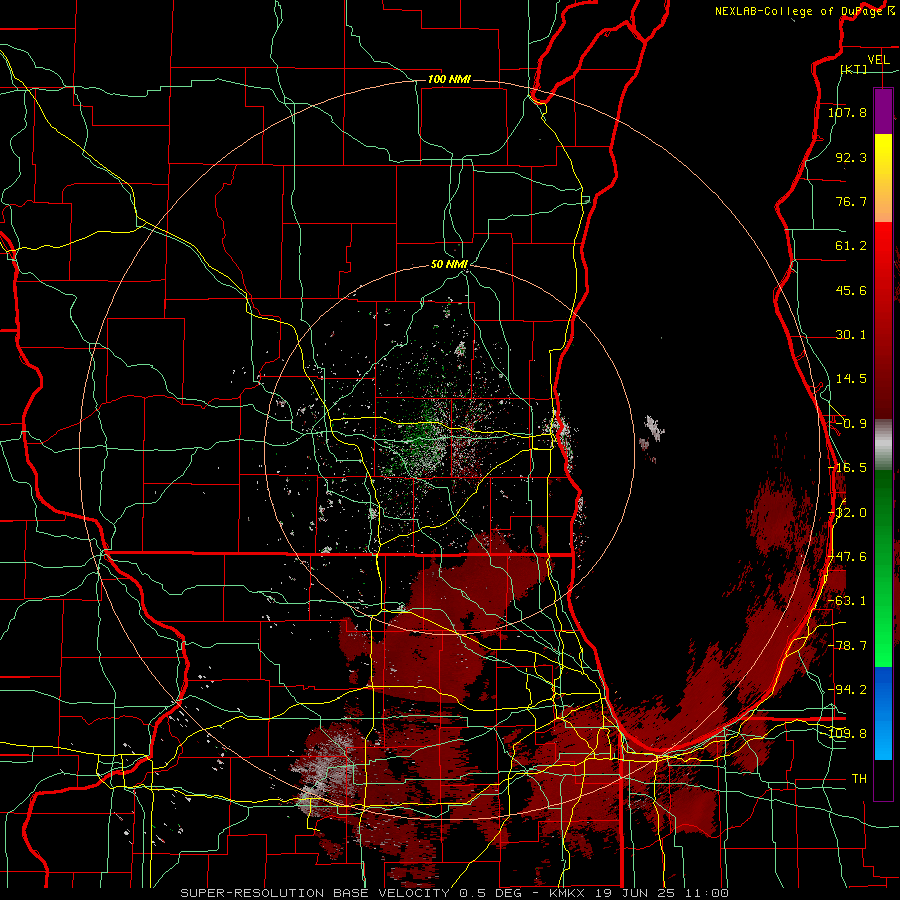The image size is (900, 900).
Task: Click the 61.2 velocity scale value
Action: click(x=851, y=246)
